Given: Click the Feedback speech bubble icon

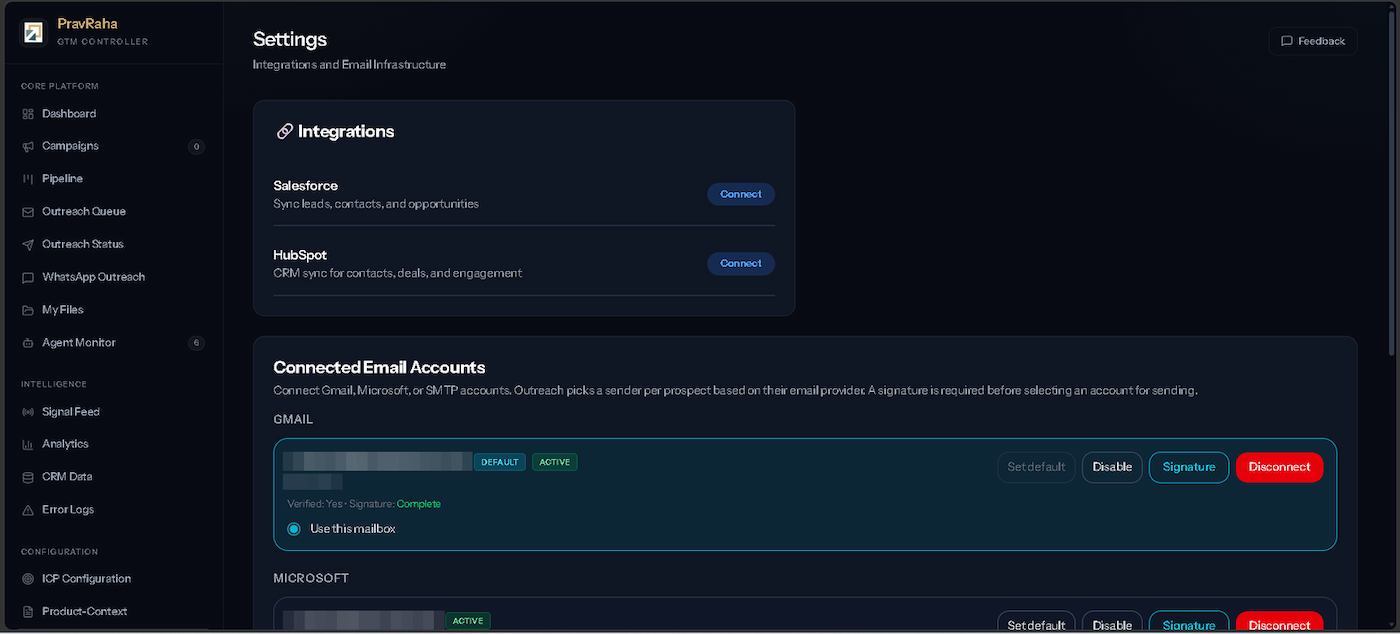Looking at the screenshot, I should click(x=1287, y=41).
